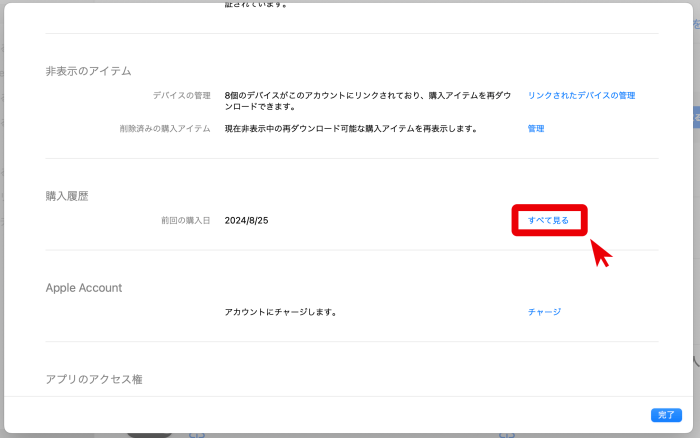Click the 現在非表示中 description text
The height and width of the screenshot is (438, 700).
point(350,129)
